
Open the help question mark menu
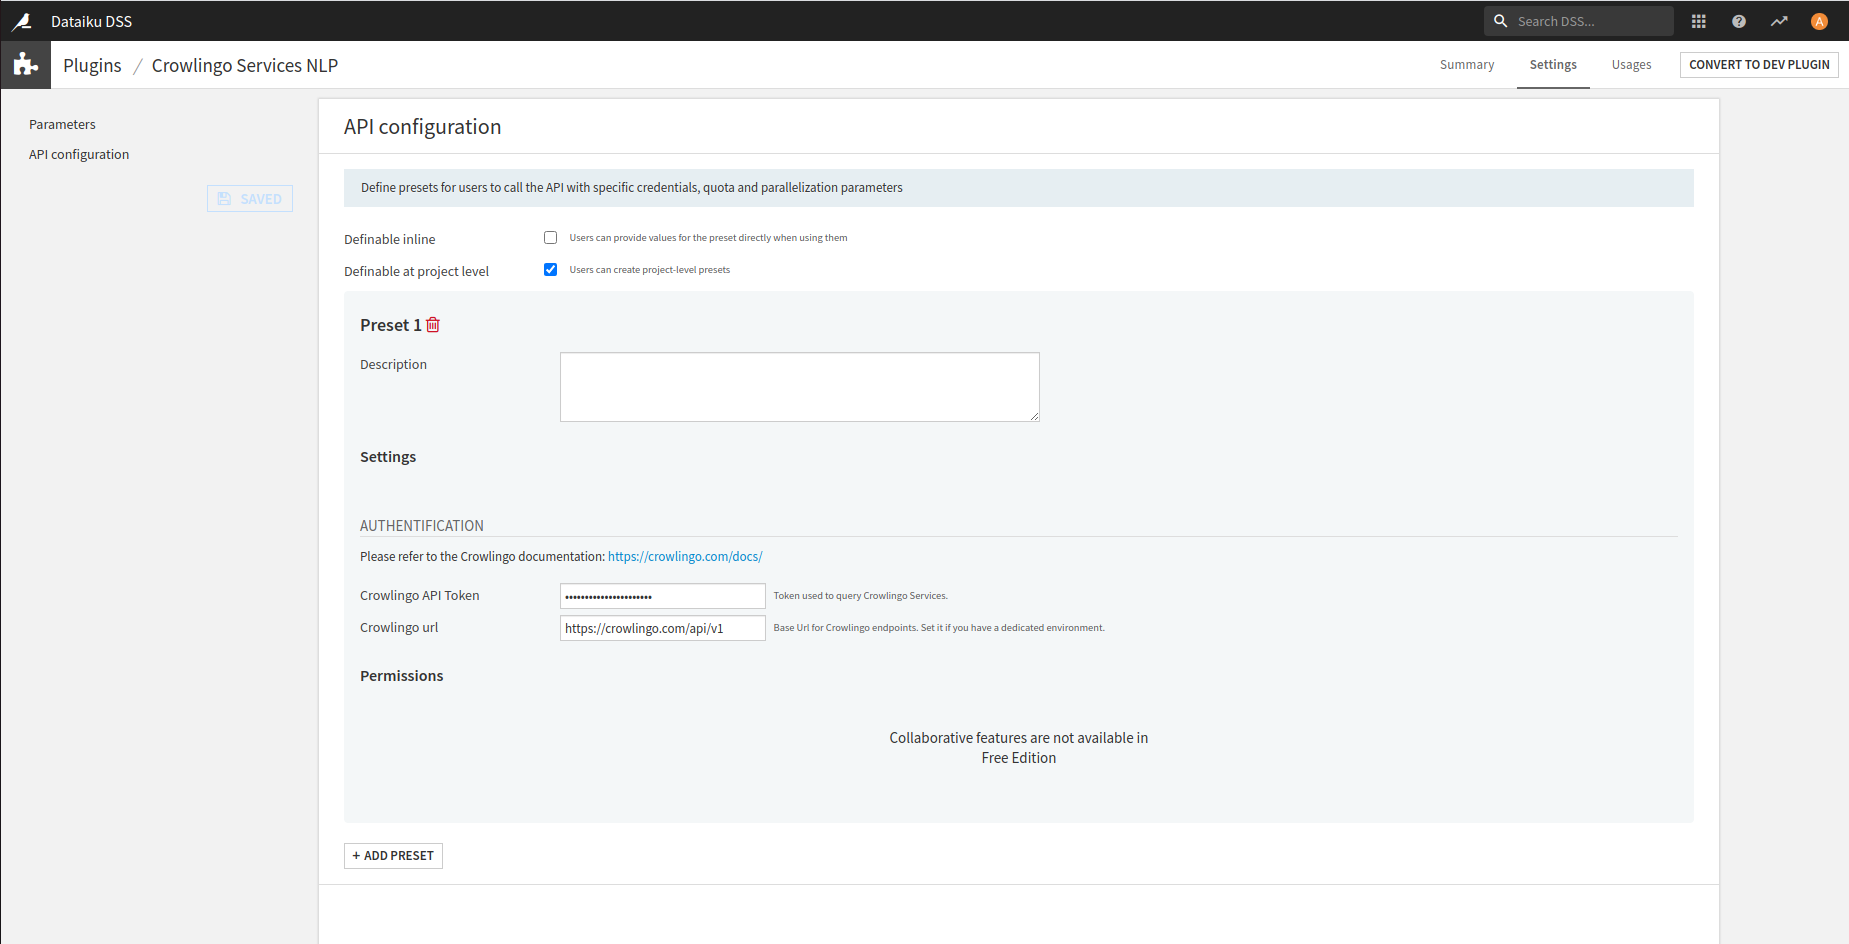pos(1739,21)
